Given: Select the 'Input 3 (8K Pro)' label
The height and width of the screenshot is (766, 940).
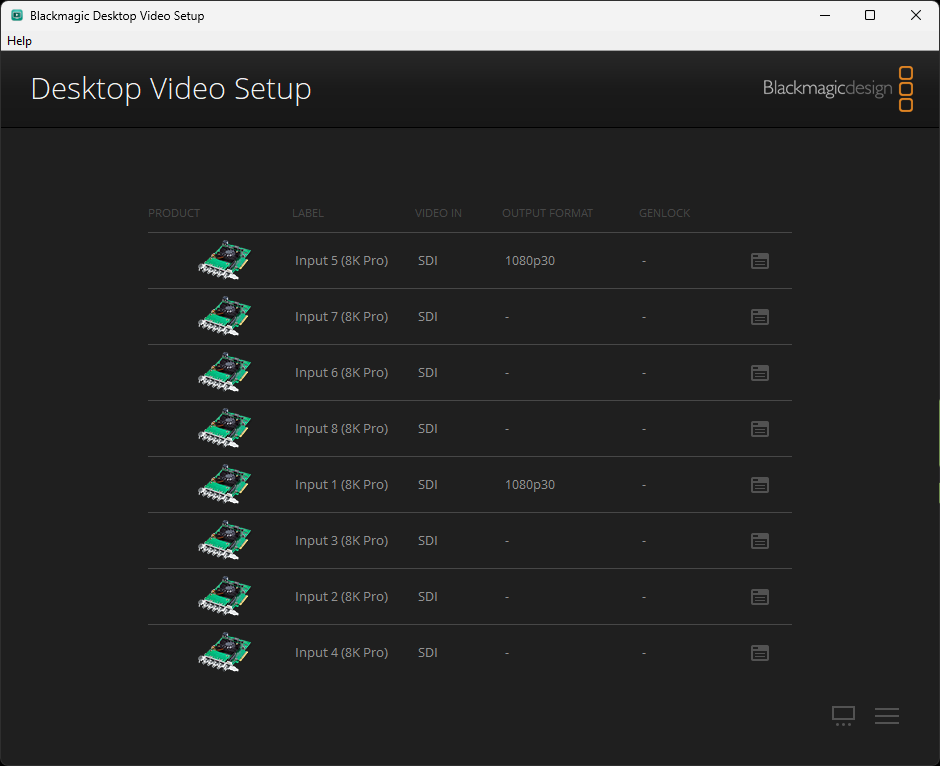Looking at the screenshot, I should click(x=342, y=541).
